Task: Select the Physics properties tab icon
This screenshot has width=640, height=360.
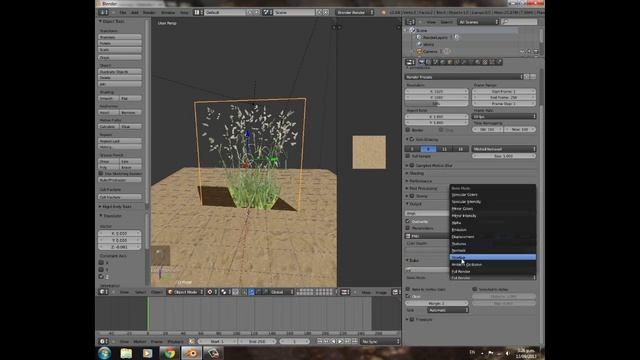Action: tap(499, 62)
